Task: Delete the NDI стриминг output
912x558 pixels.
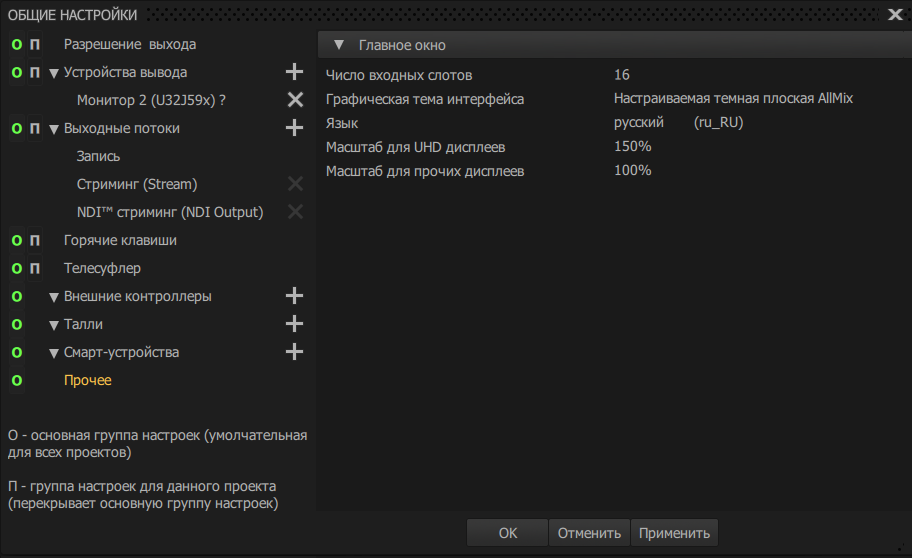Action: [295, 212]
